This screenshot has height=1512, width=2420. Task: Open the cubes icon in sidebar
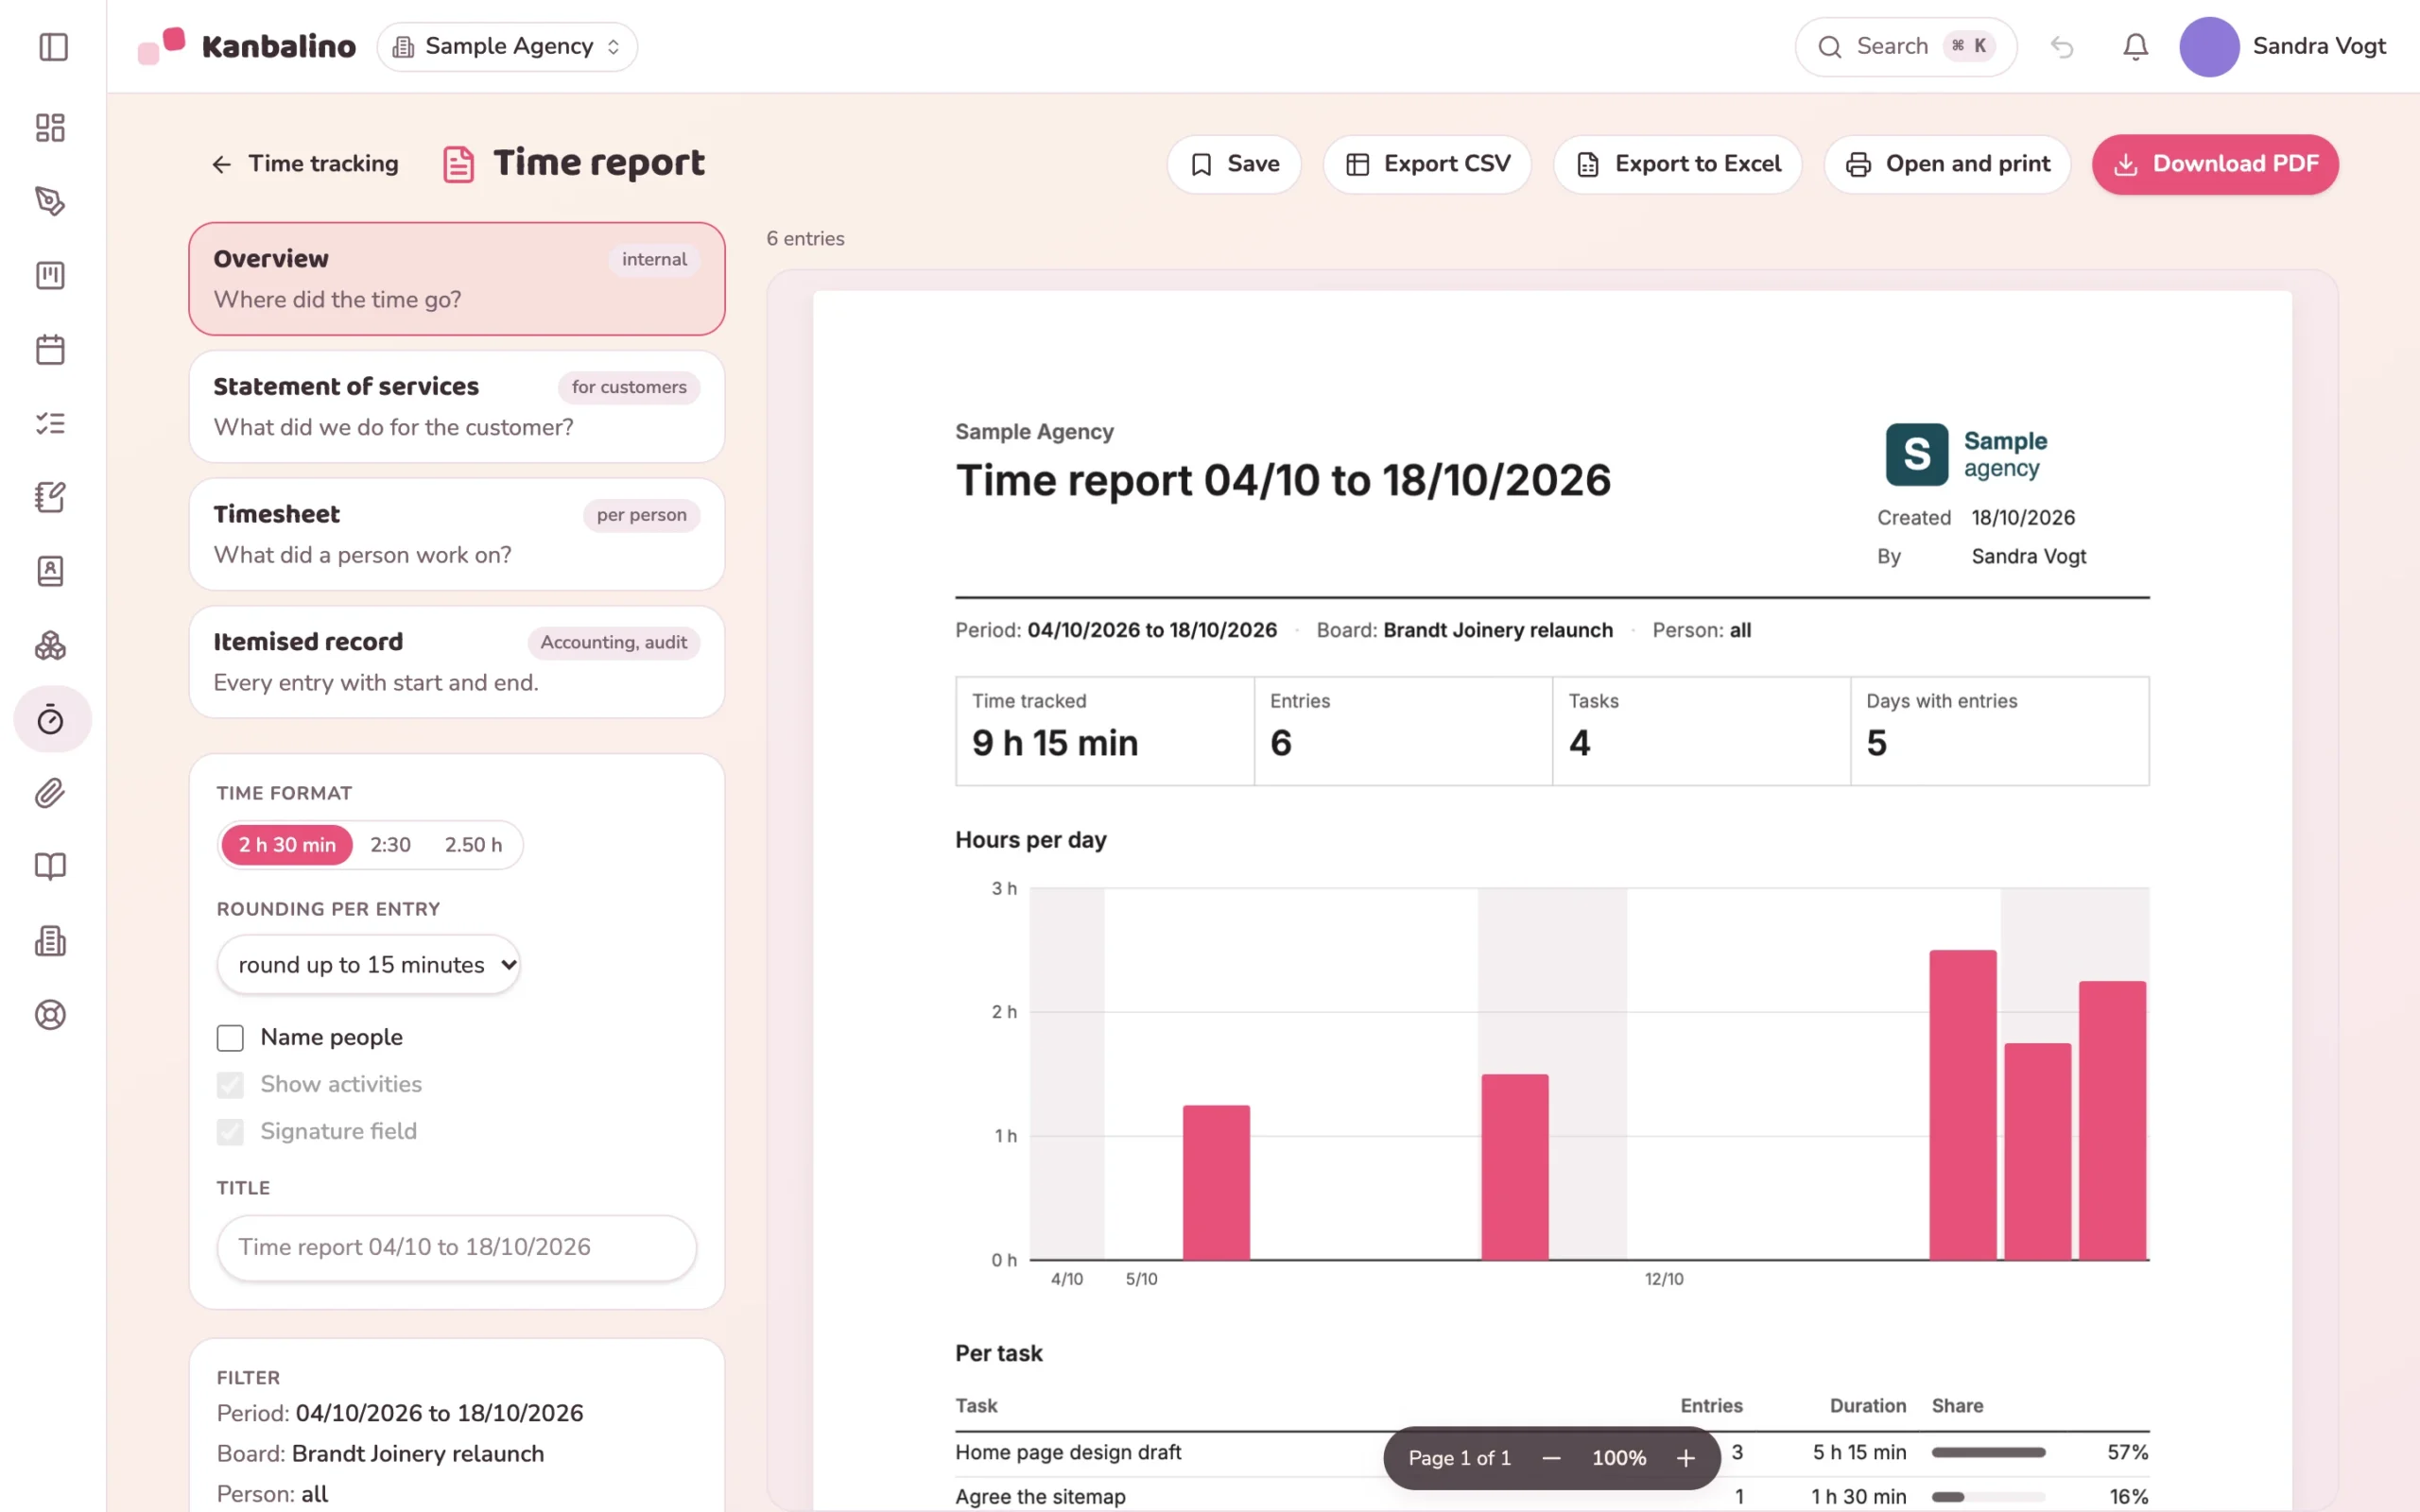[50, 645]
